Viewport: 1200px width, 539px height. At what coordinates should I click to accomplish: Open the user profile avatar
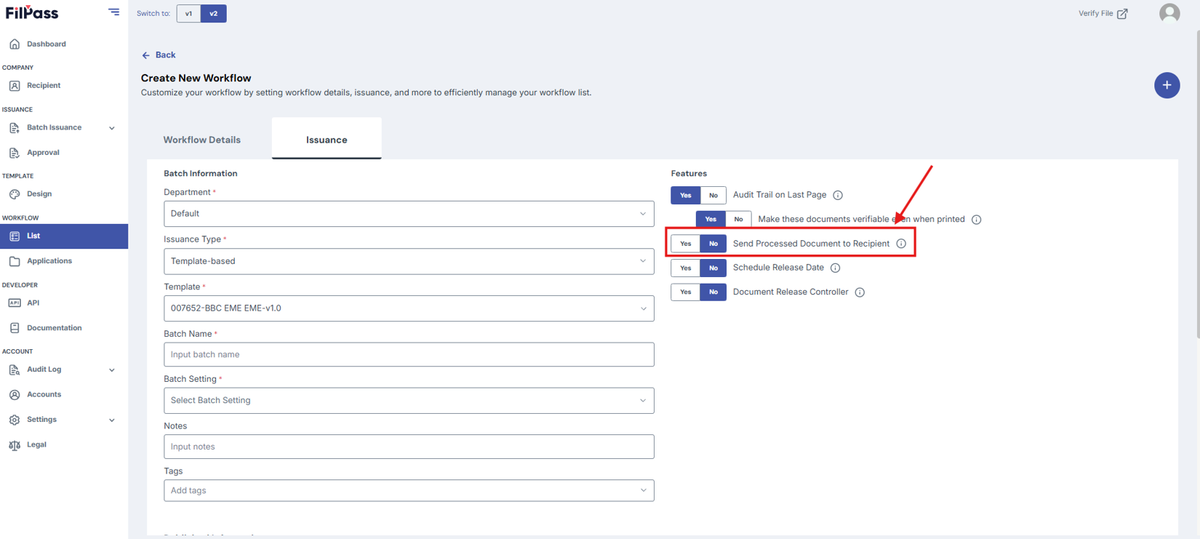[x=1169, y=13]
